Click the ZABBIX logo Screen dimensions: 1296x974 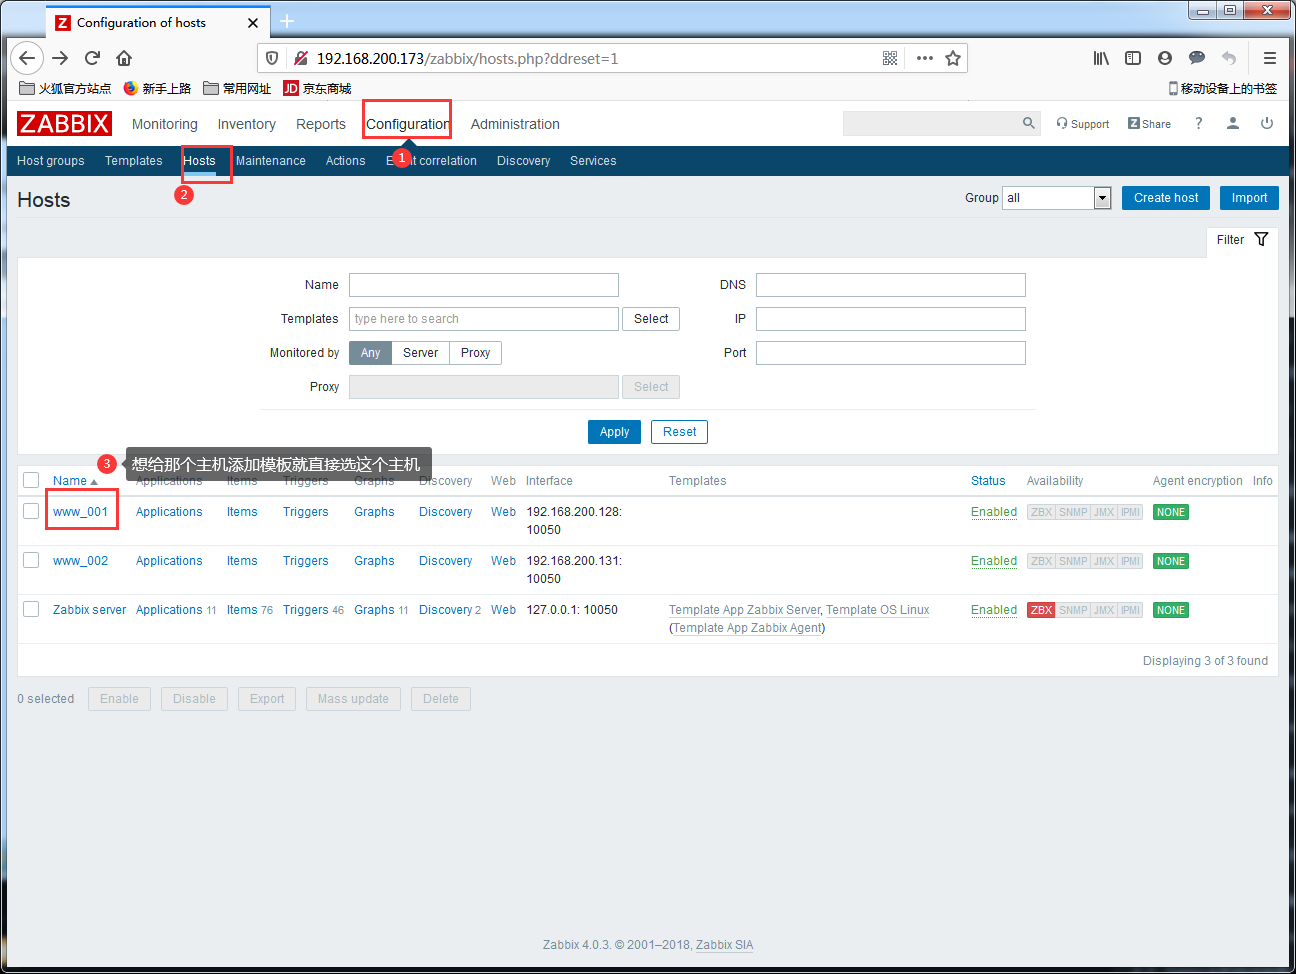[x=64, y=123]
